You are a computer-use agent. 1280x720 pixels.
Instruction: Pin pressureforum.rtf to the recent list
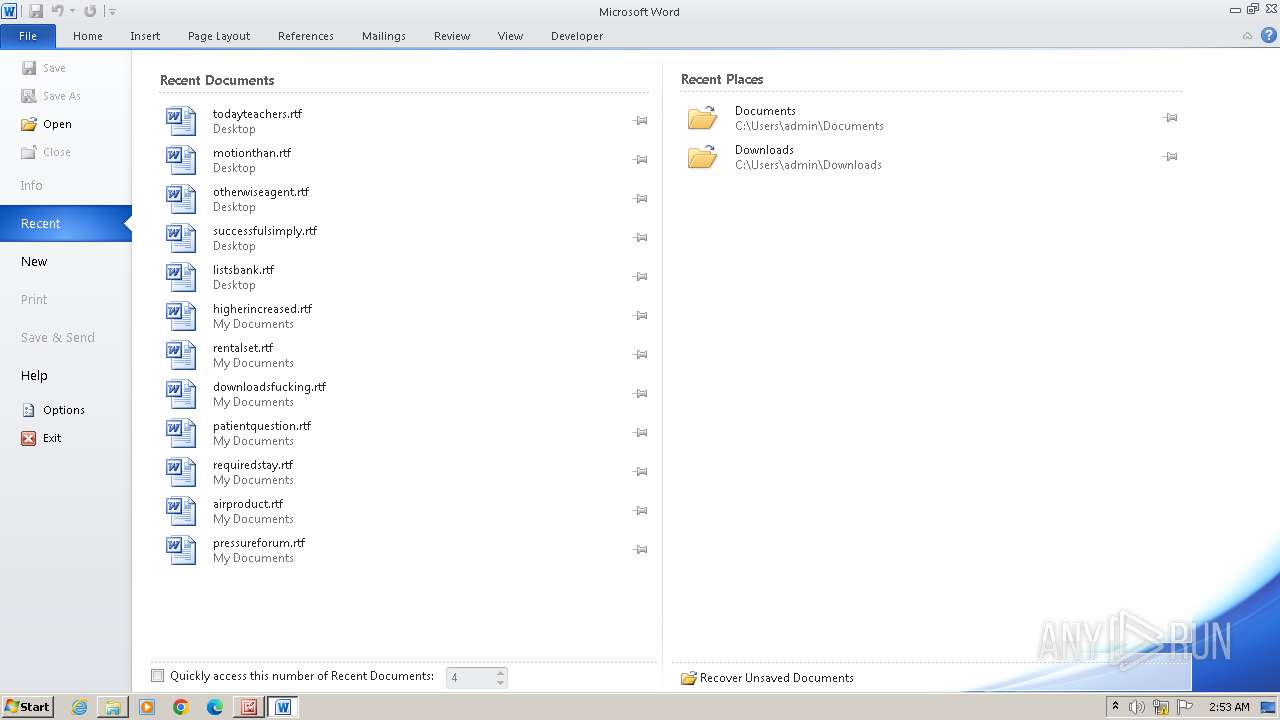coord(640,550)
